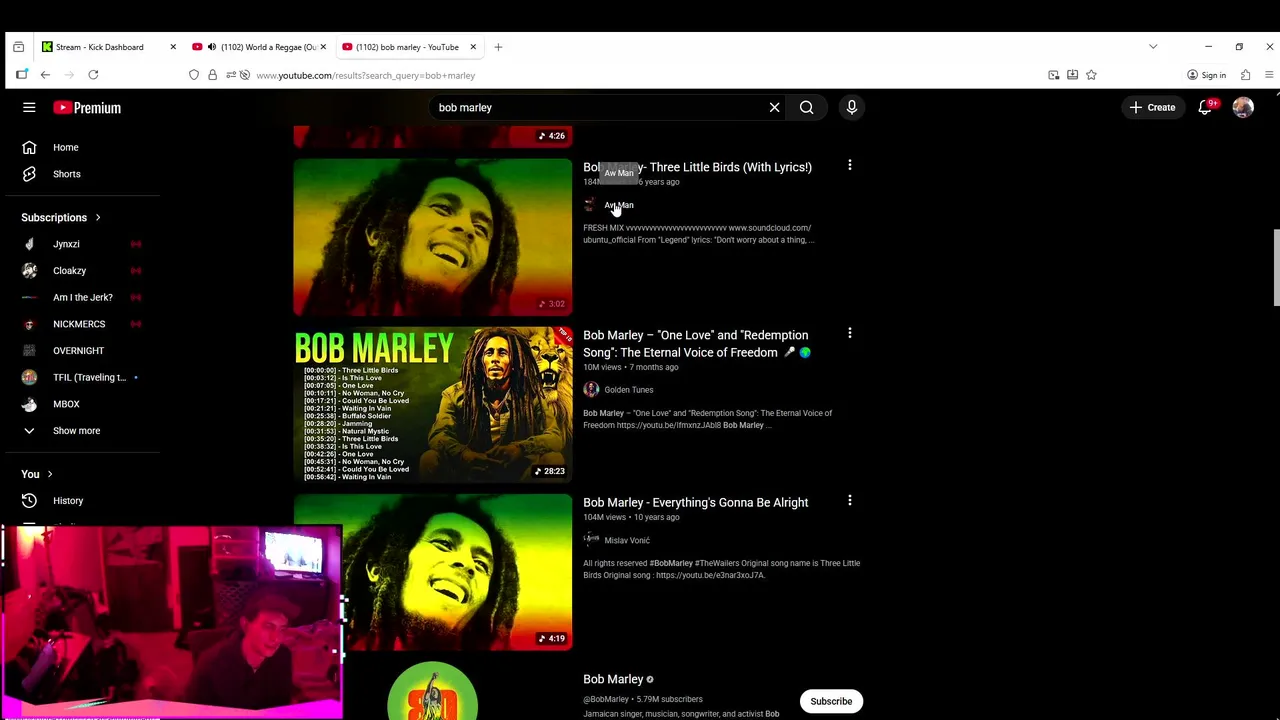
Task: Open the YouTube hamburger guide menu
Action: 29,107
